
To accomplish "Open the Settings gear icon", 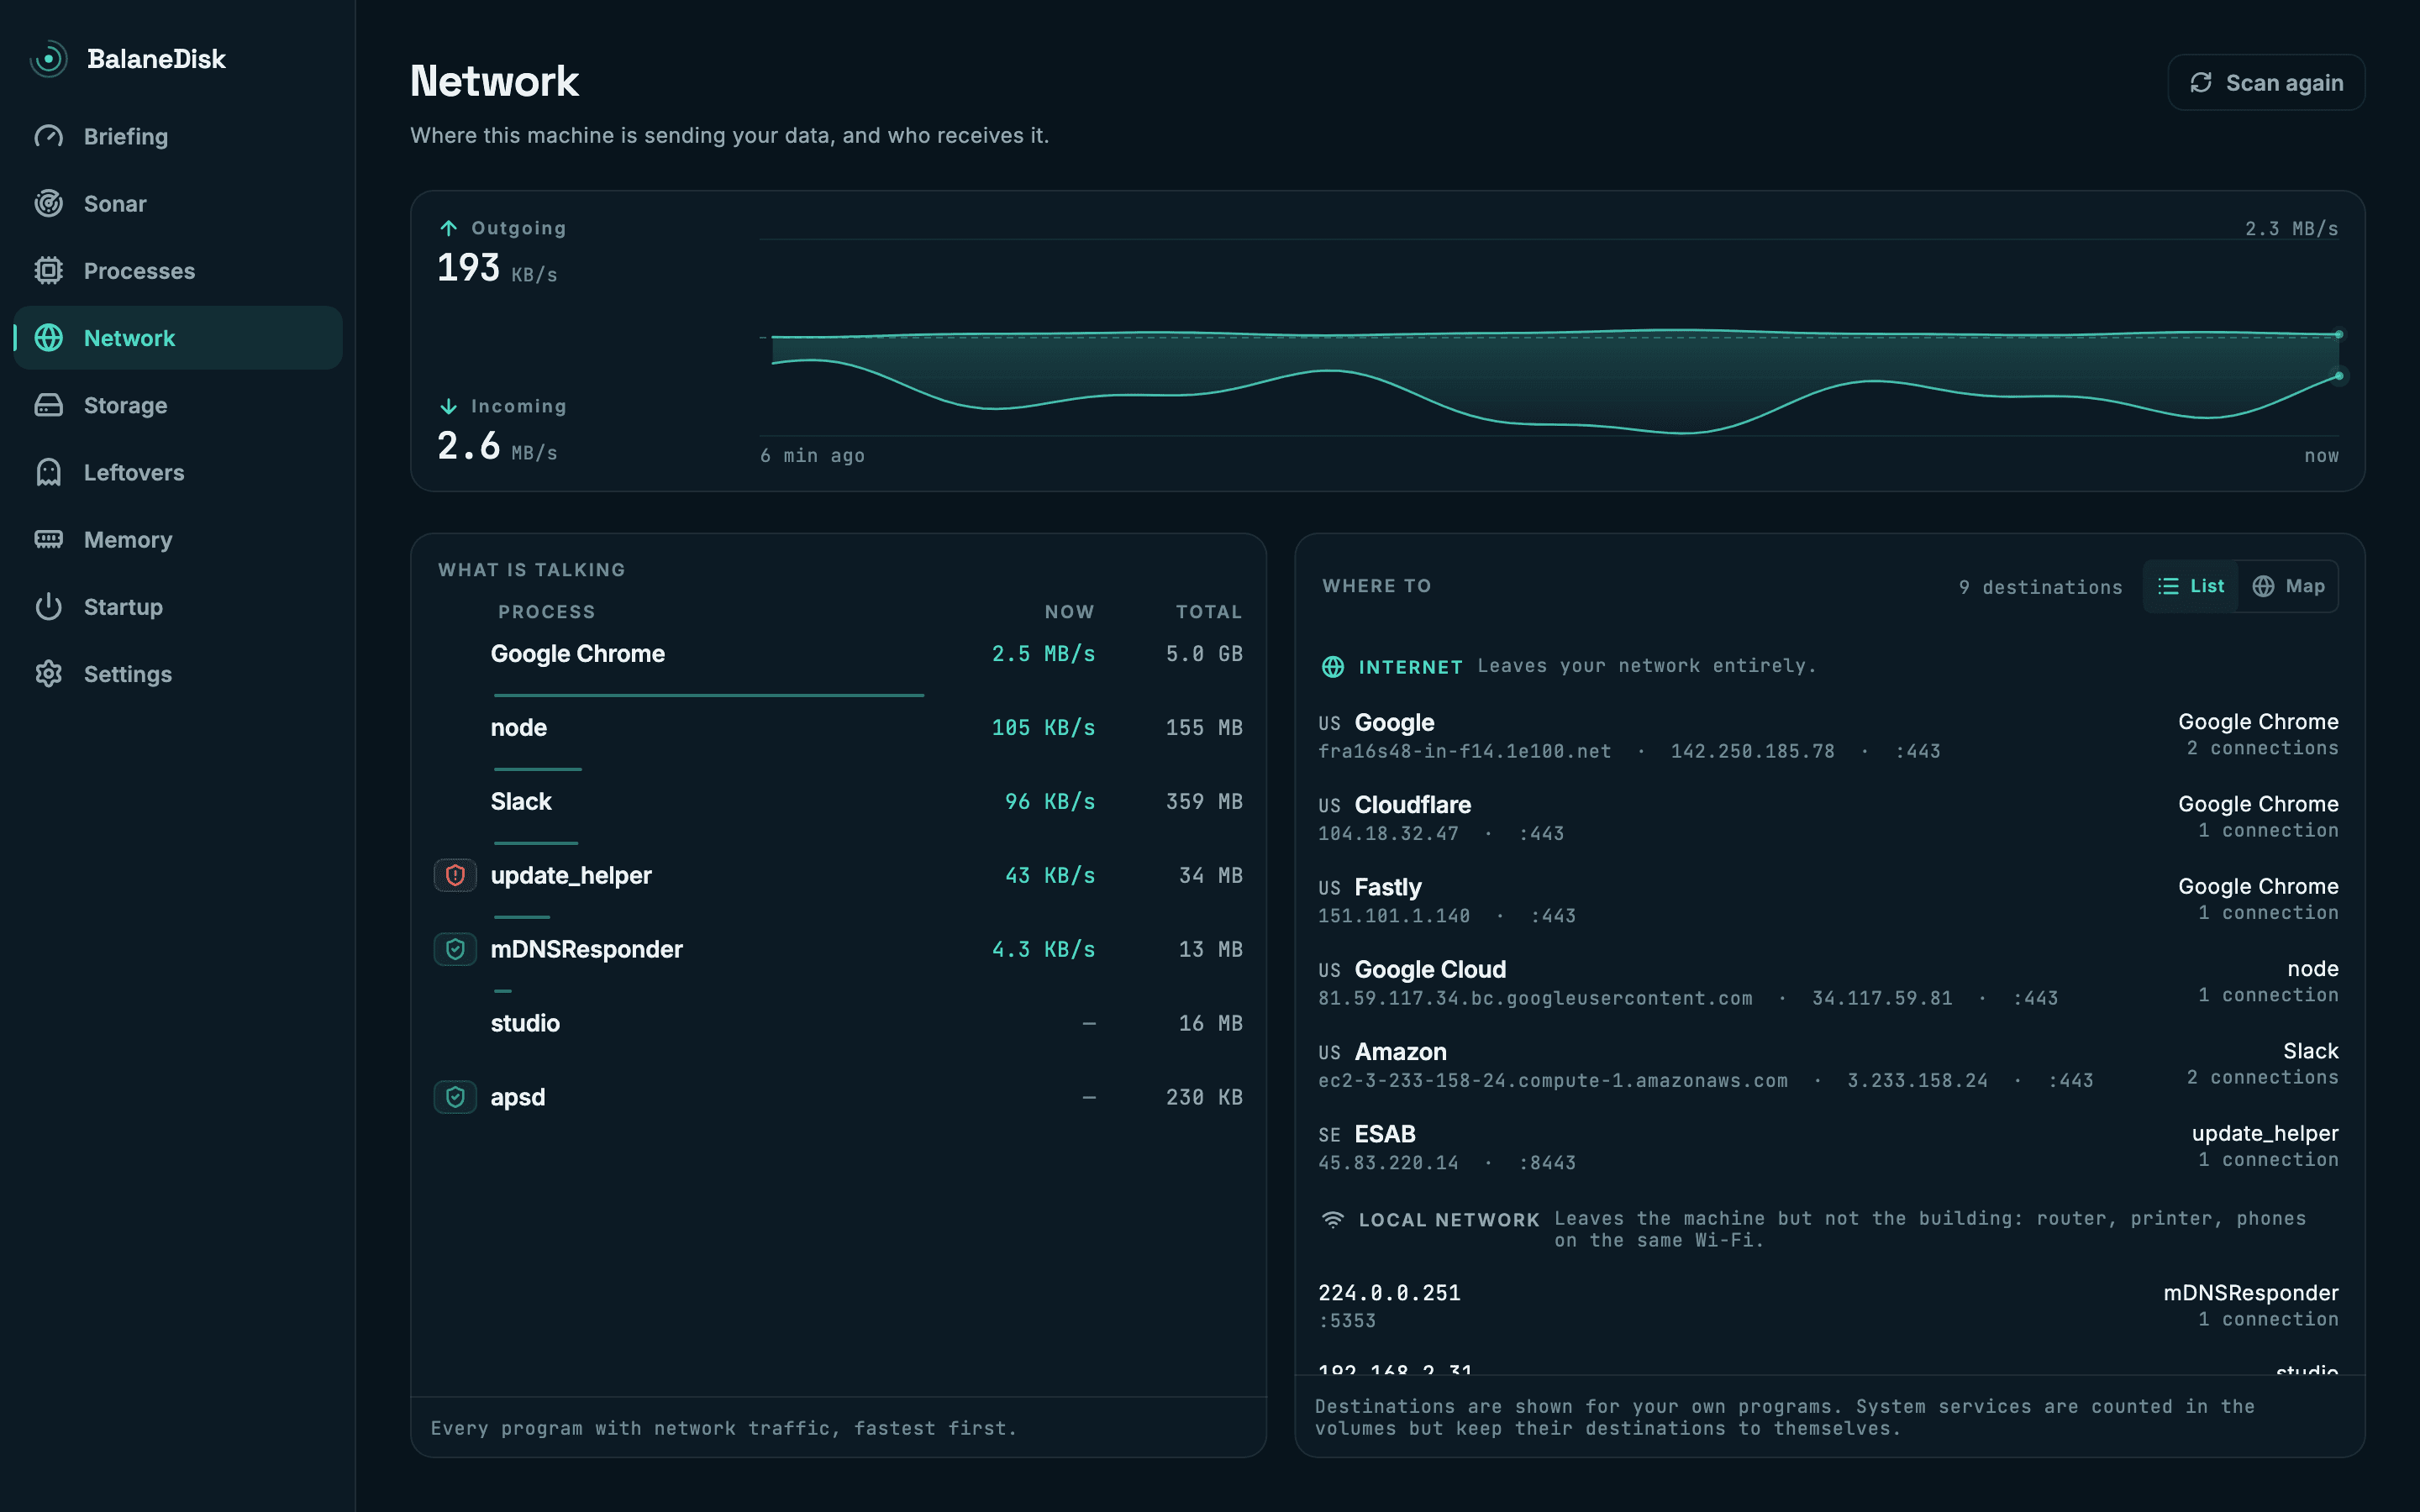I will (48, 674).
